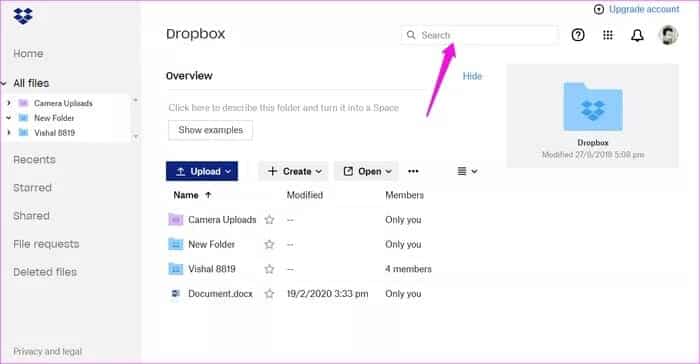Click the 19/2/2020 3:33 pm date
The width and height of the screenshot is (700, 364).
(x=327, y=293)
